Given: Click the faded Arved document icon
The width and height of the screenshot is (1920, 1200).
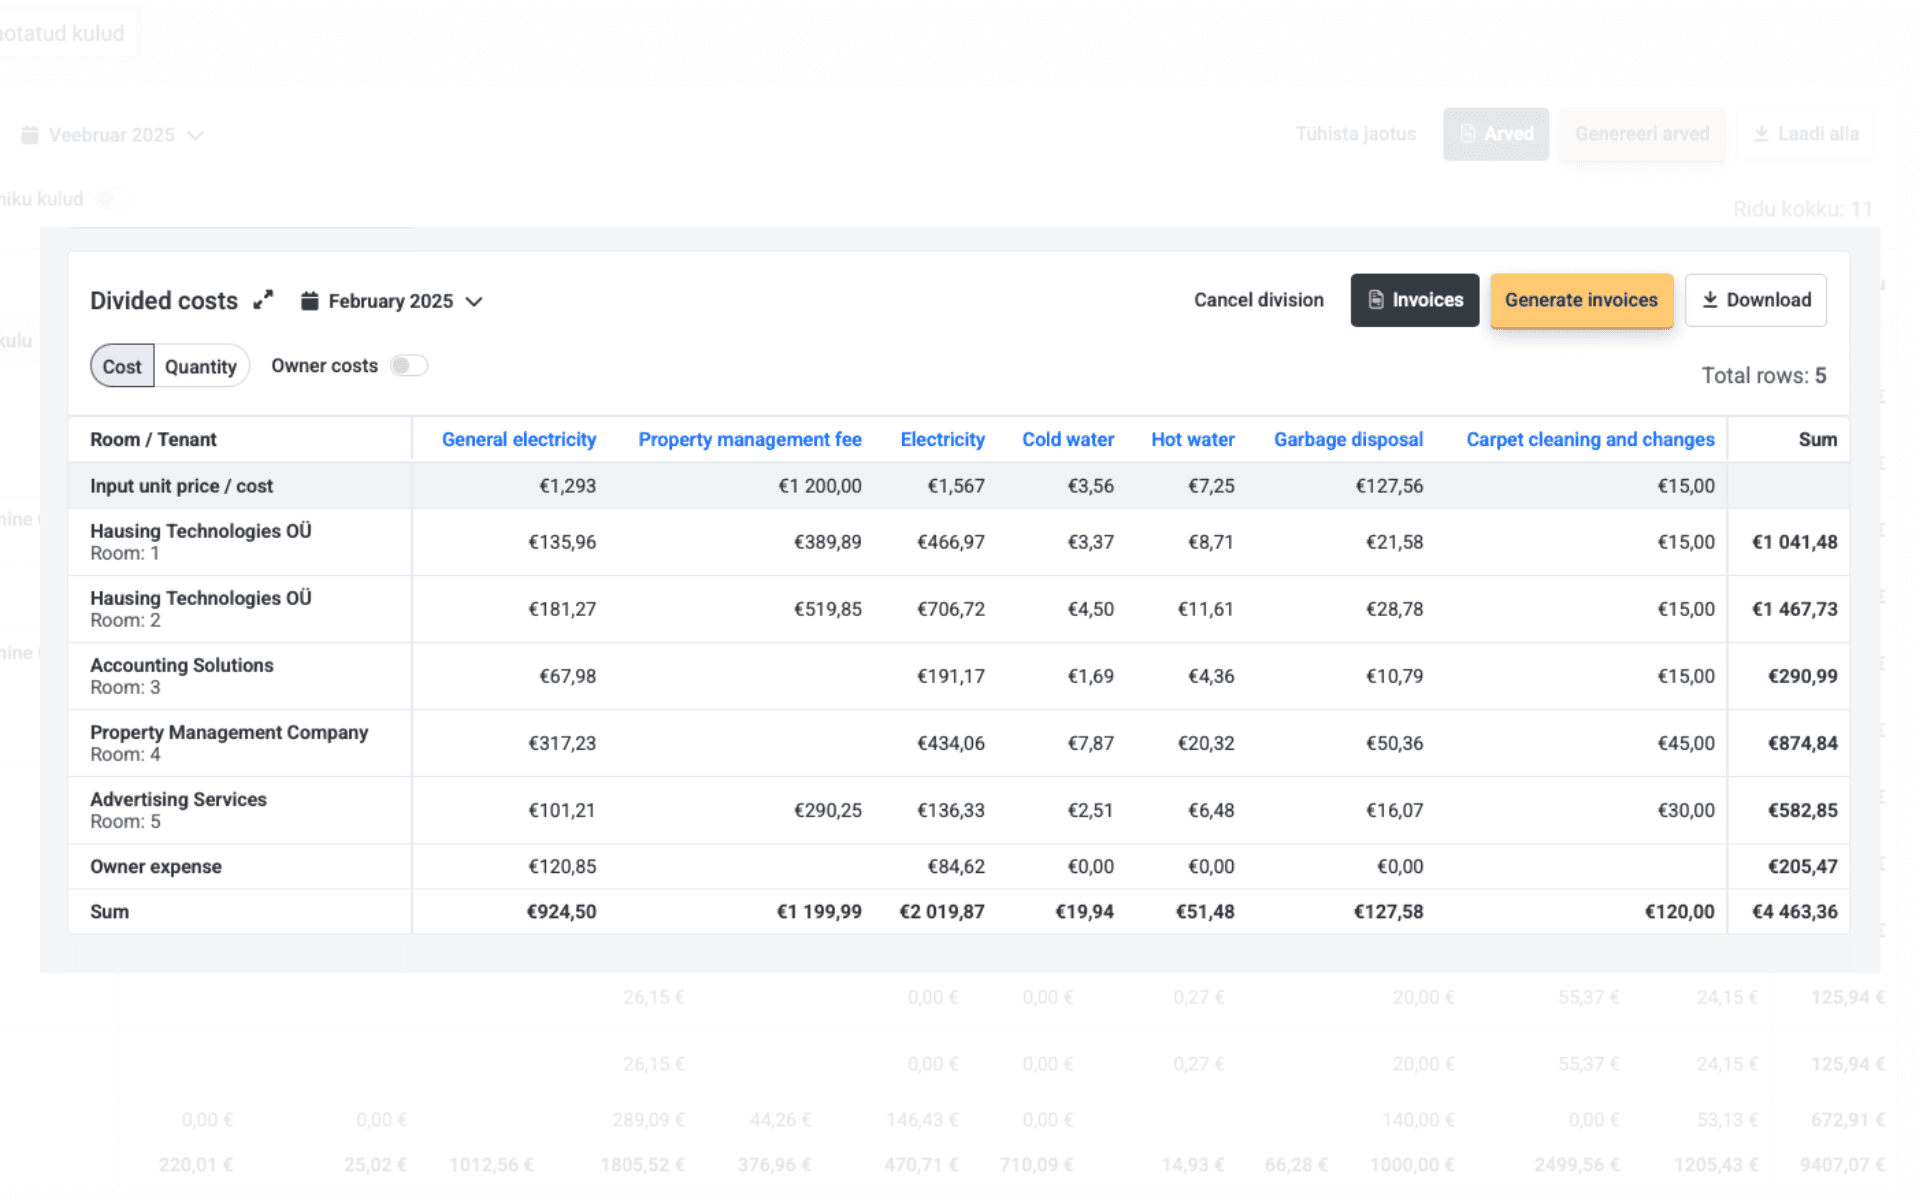Looking at the screenshot, I should click(1468, 134).
